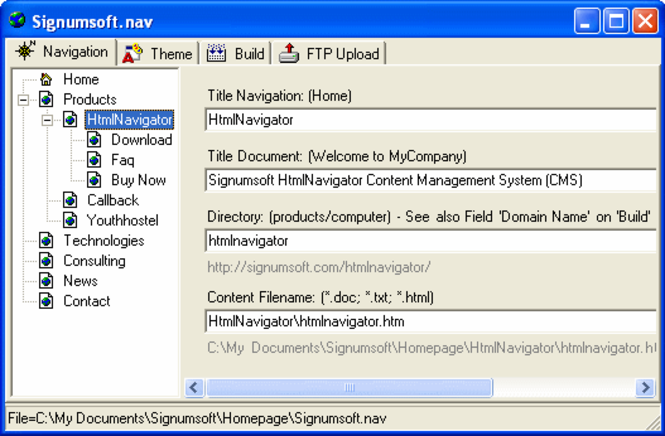Open the Theme tab
Screen dimensions: 665x436
coord(158,53)
